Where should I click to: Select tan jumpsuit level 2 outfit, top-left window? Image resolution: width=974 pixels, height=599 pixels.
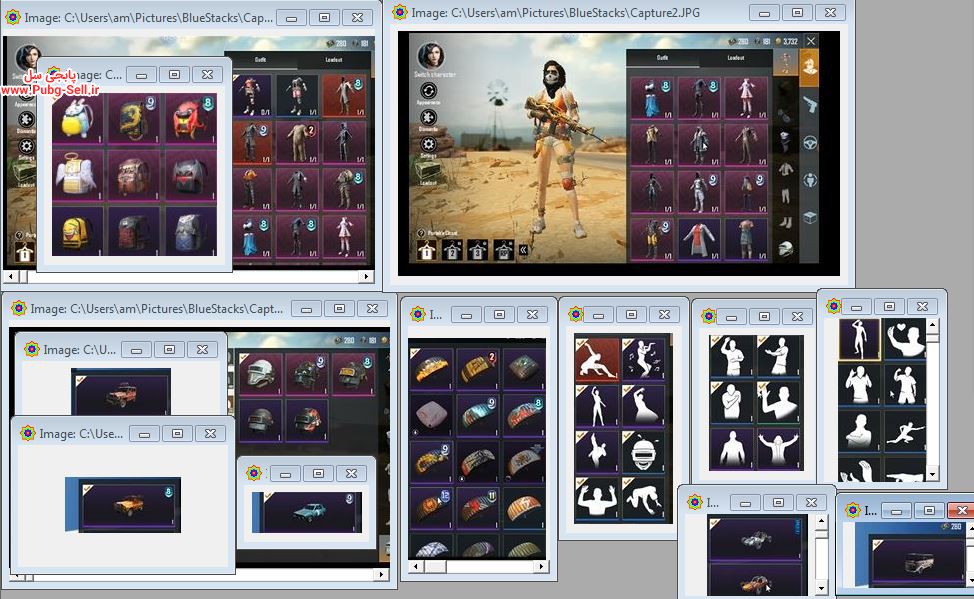pyautogui.click(x=296, y=144)
